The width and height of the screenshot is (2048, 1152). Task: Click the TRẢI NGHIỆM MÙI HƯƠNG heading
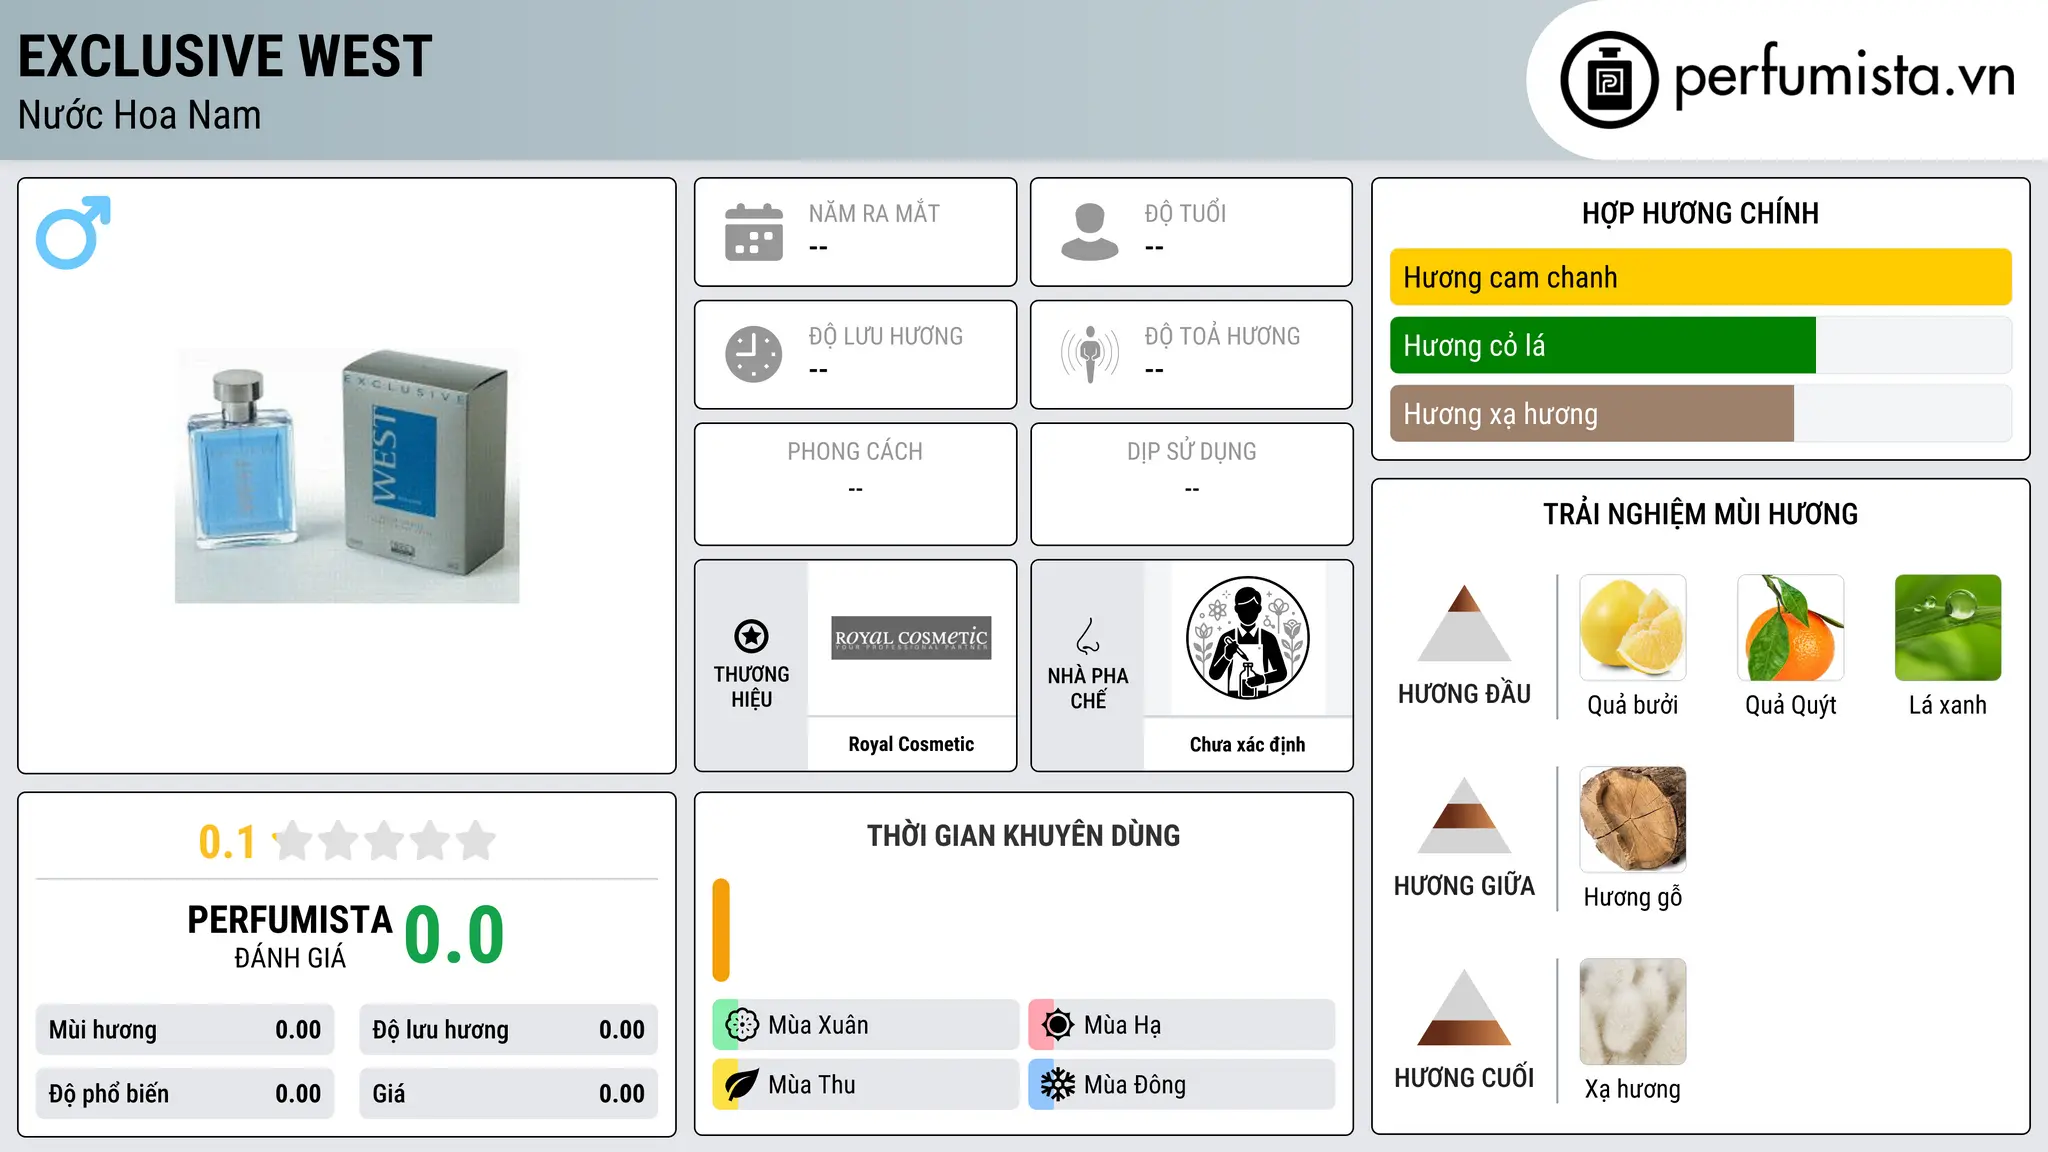pos(1700,514)
